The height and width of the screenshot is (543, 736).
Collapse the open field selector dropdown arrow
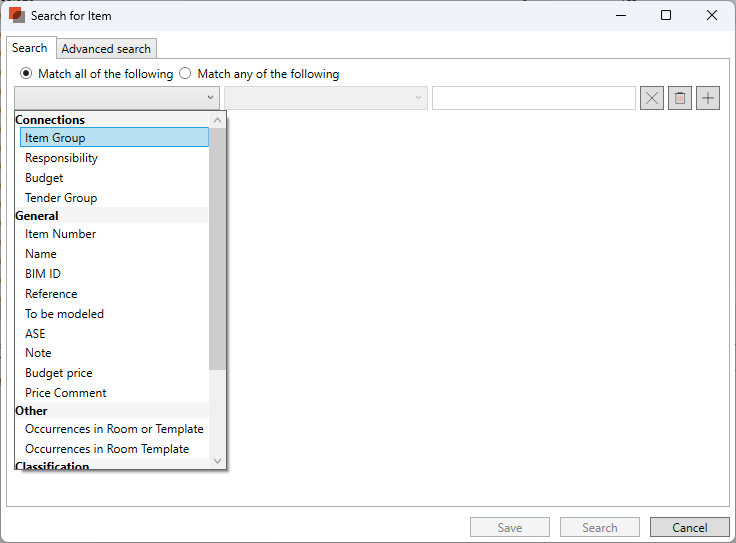click(211, 98)
